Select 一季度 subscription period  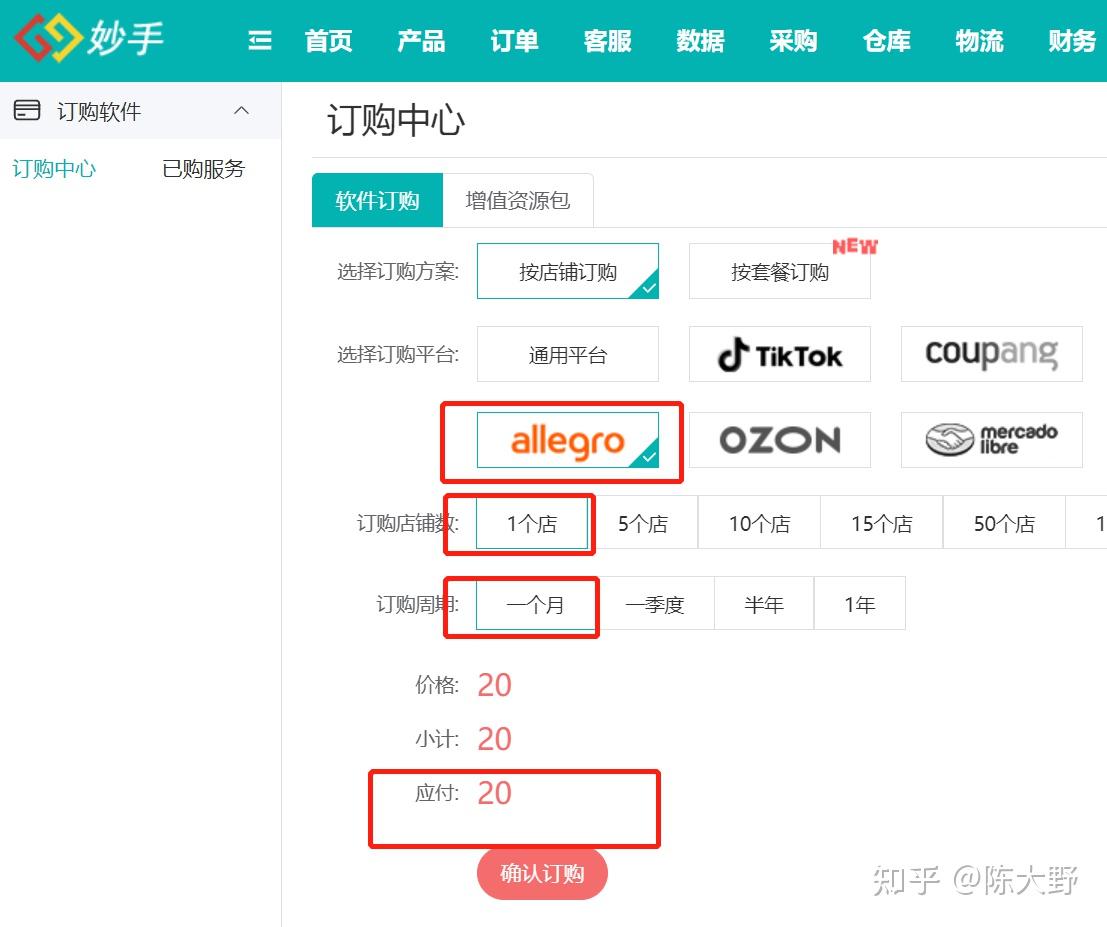(x=655, y=604)
